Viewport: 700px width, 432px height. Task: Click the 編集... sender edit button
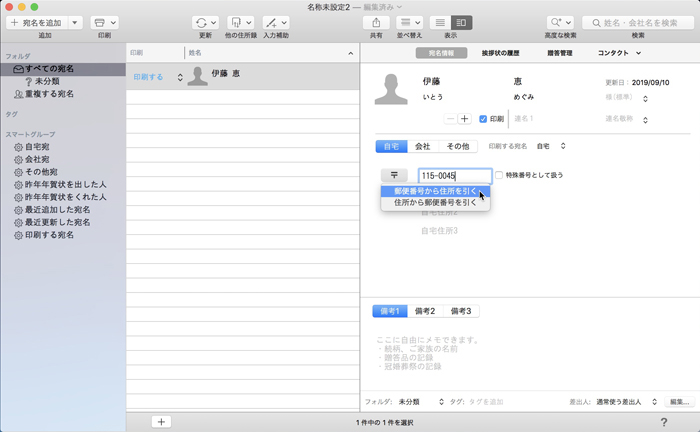680,401
